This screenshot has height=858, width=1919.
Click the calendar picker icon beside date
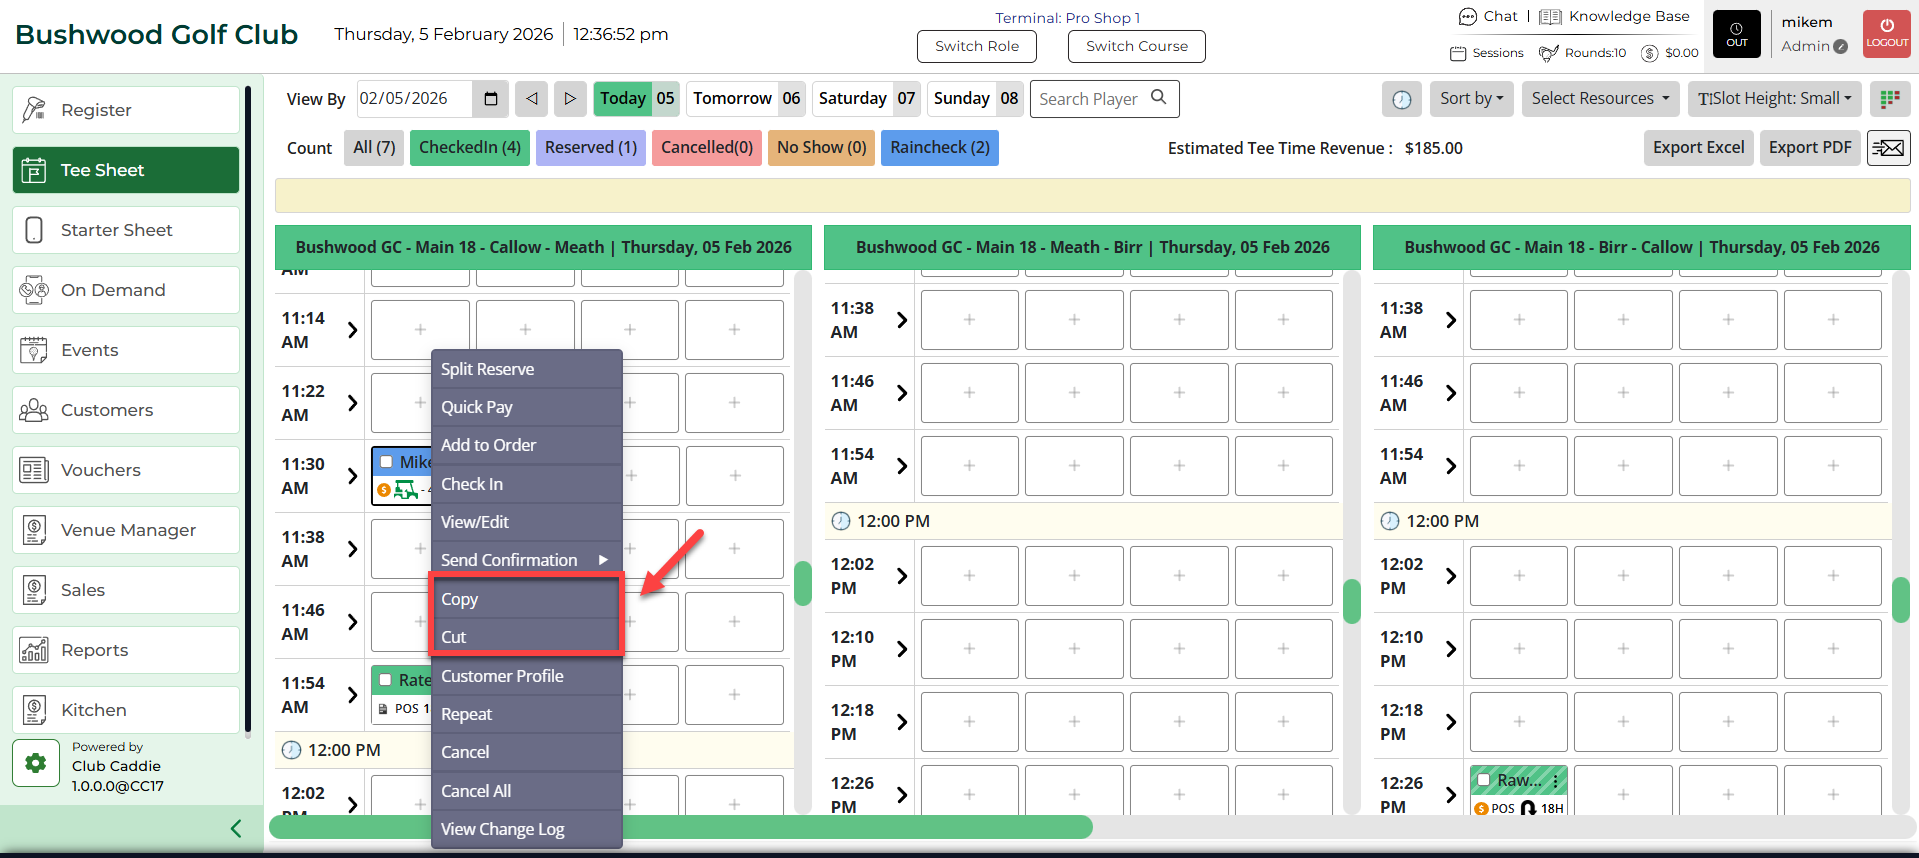click(x=490, y=98)
